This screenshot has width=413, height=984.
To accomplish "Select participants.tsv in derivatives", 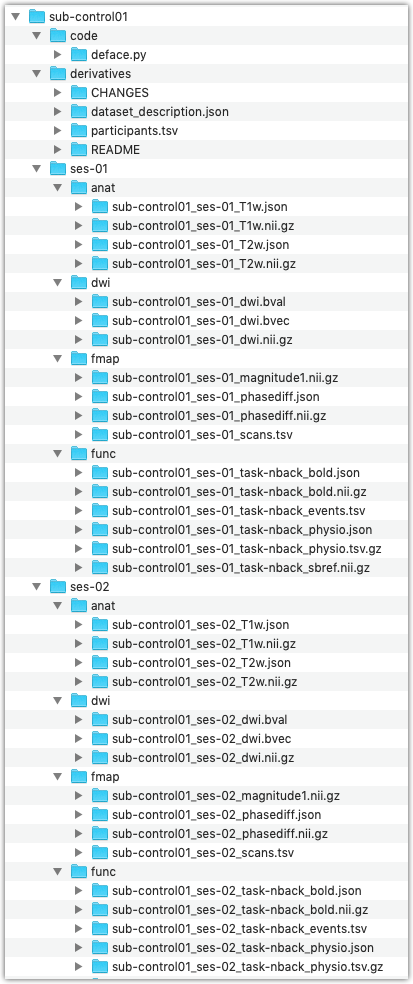I will pos(138,131).
